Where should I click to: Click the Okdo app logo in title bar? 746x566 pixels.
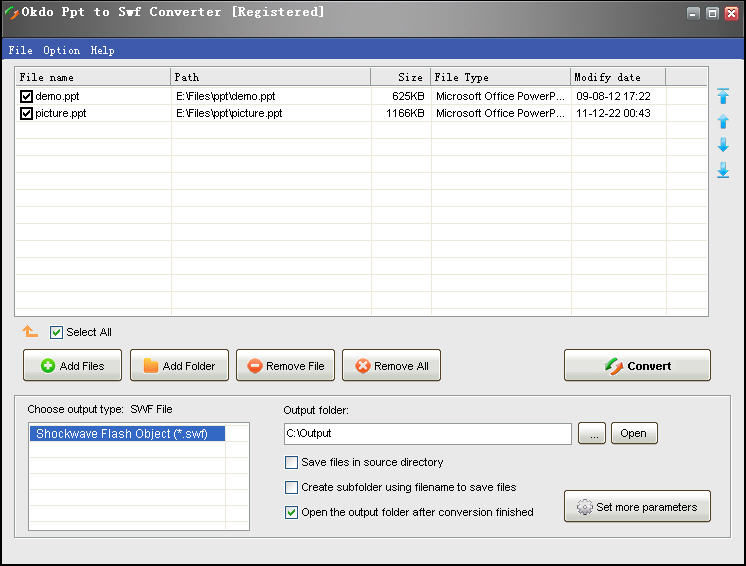point(10,13)
